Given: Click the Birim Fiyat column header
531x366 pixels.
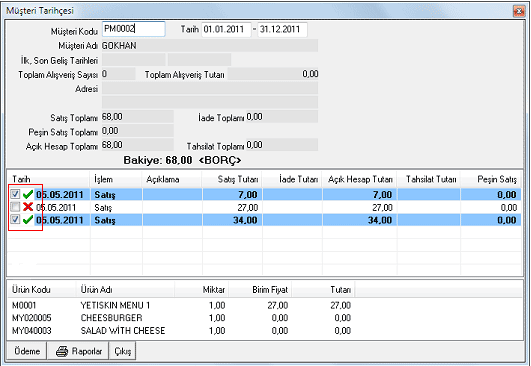Looking at the screenshot, I should tap(260, 290).
